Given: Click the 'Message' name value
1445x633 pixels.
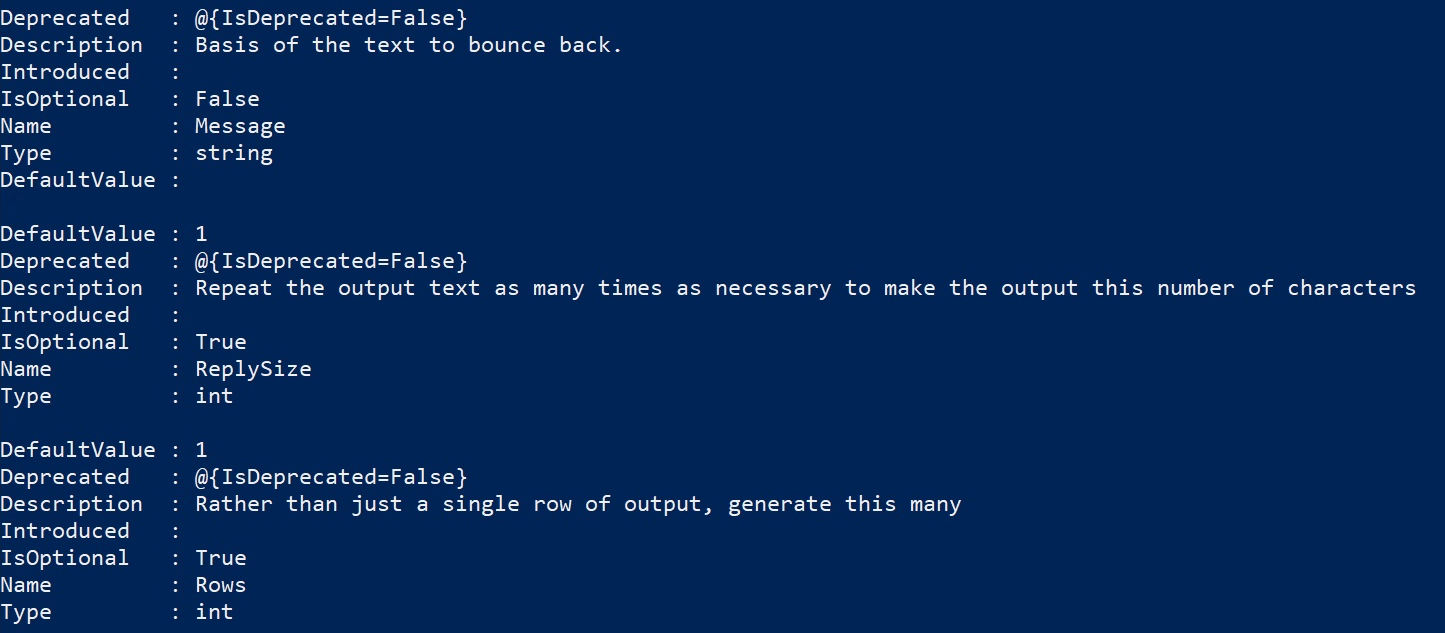Looking at the screenshot, I should pyautogui.click(x=240, y=126).
